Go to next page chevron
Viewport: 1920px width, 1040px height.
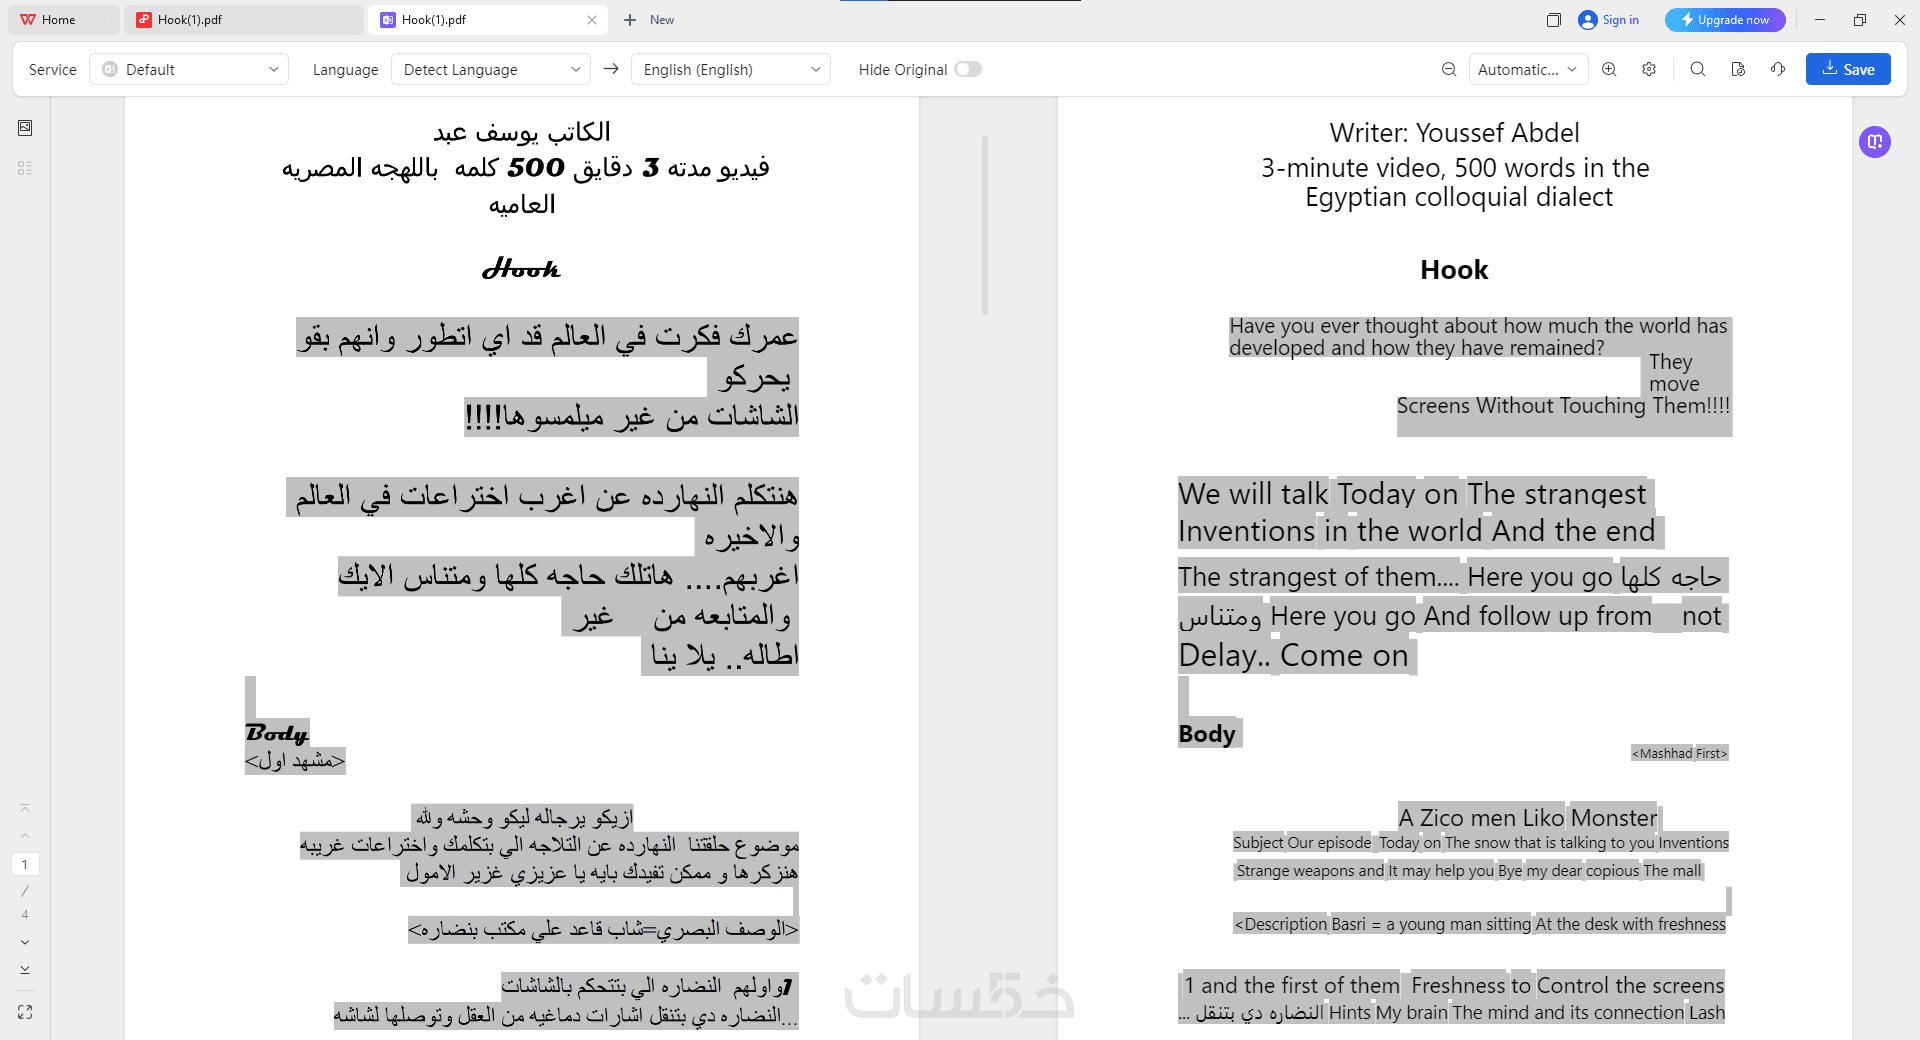(25, 942)
